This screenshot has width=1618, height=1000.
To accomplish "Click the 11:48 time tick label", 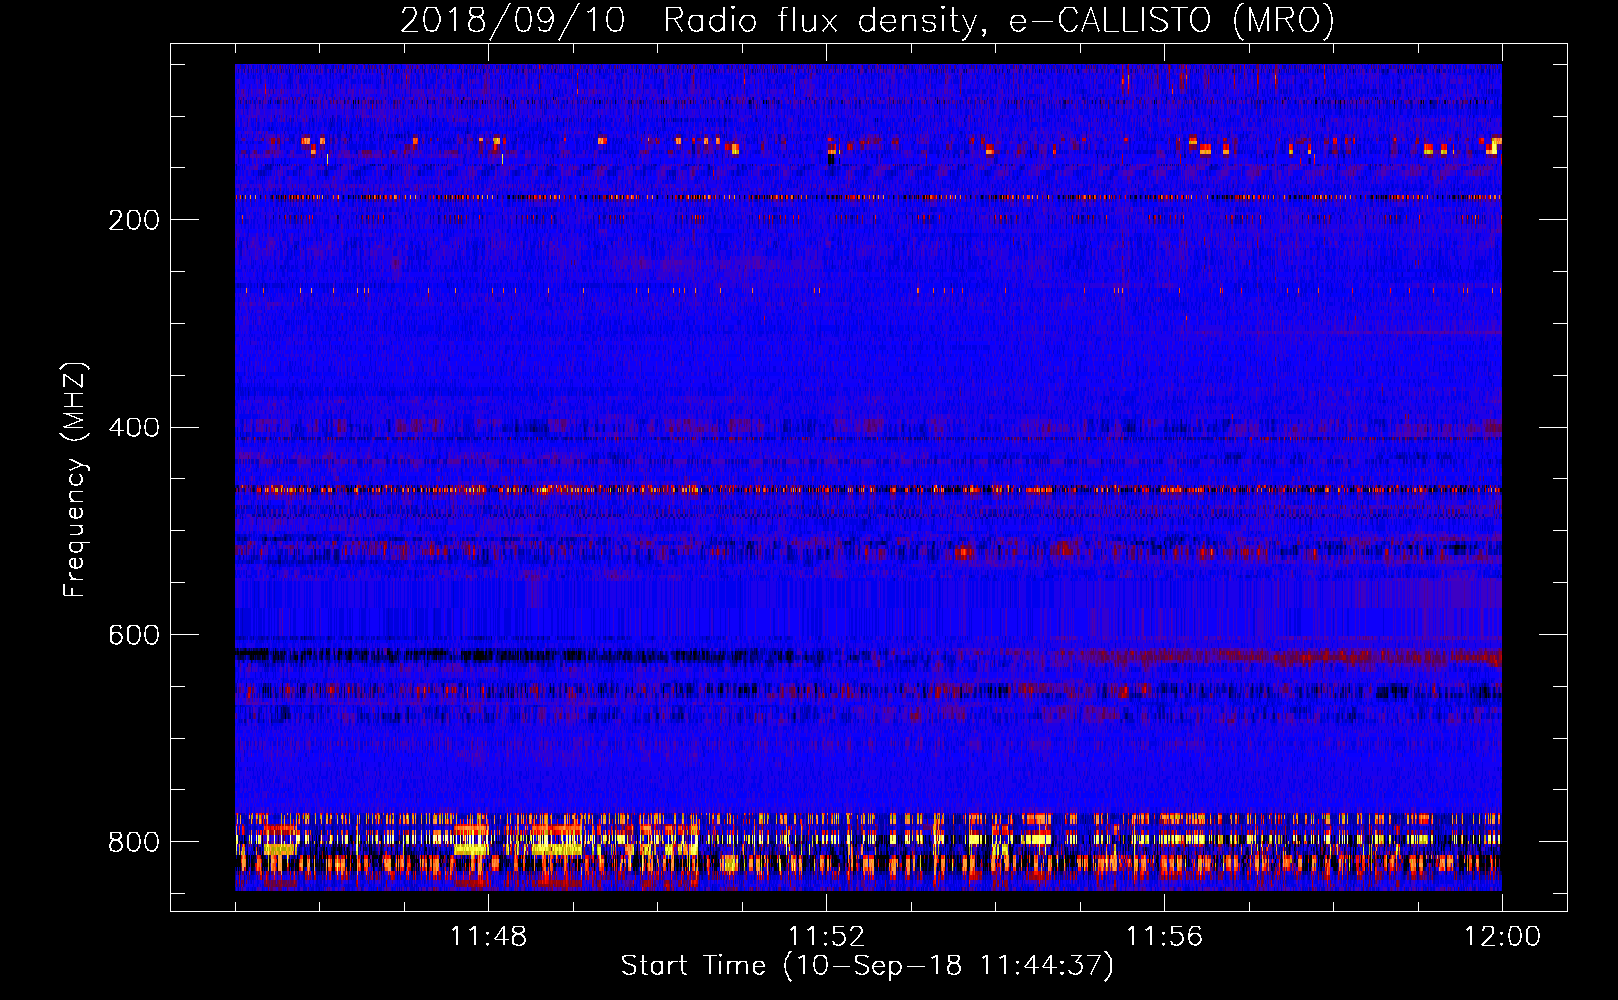I will [488, 937].
